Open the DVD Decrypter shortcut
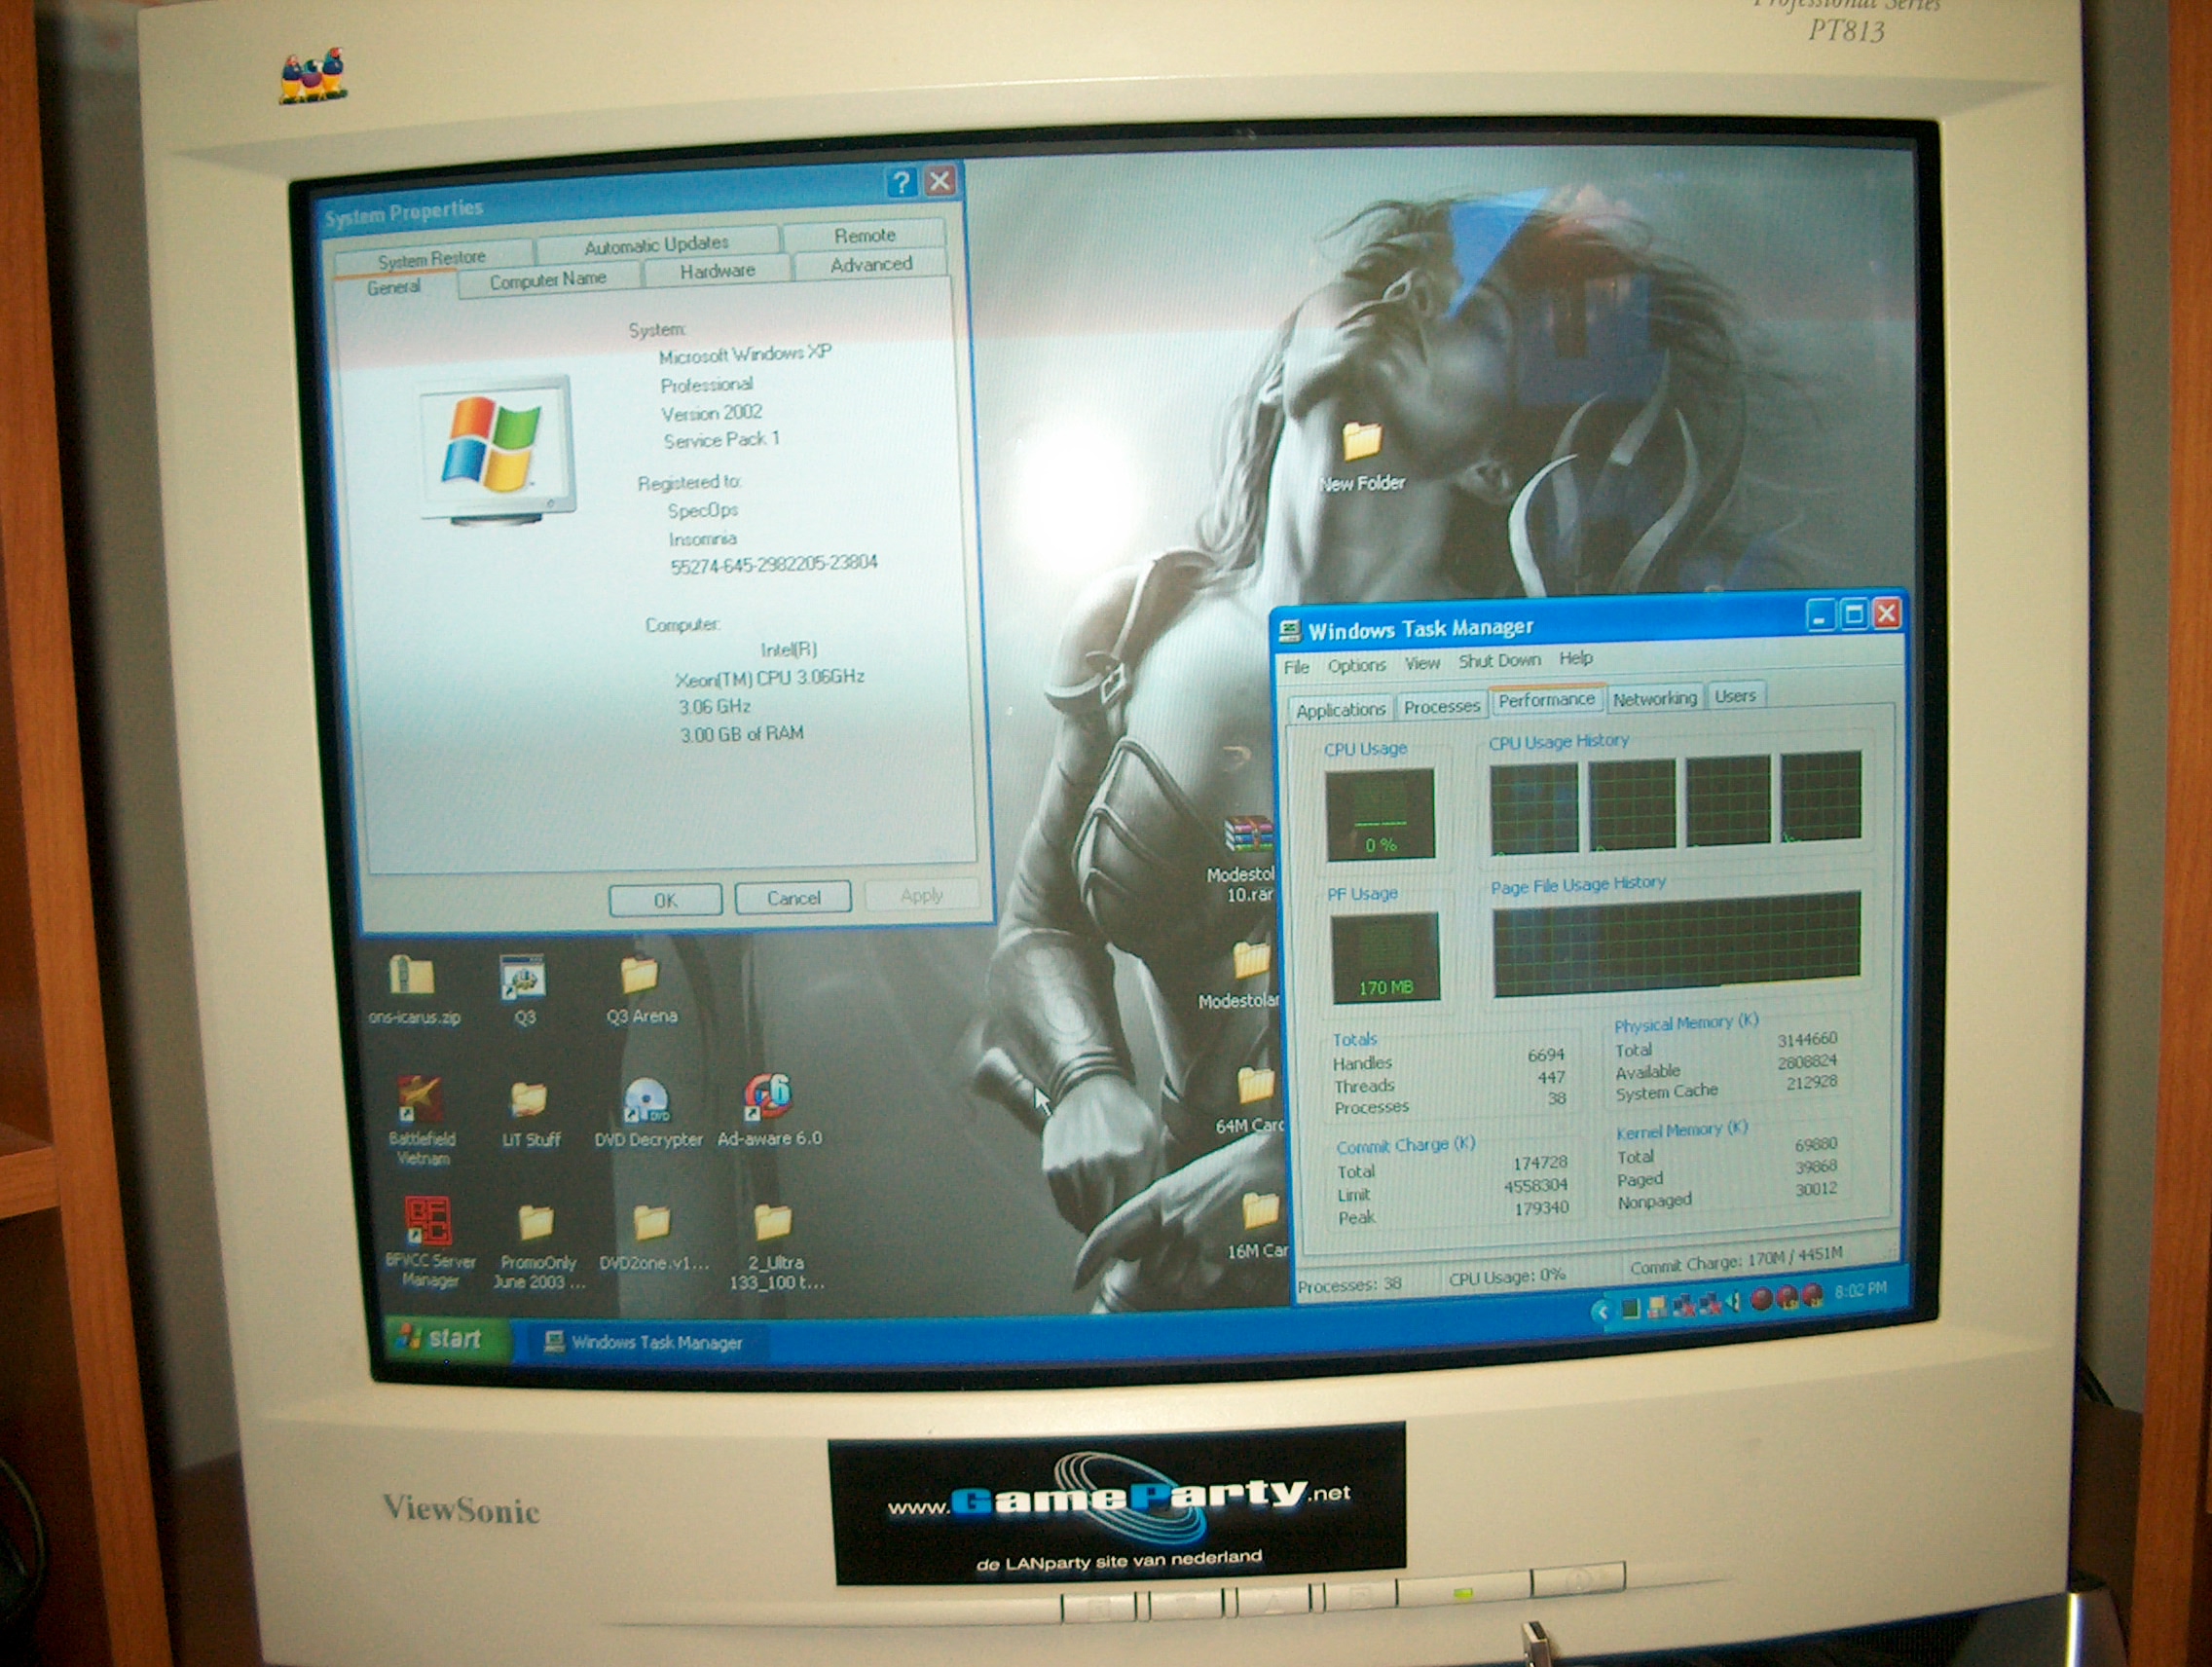Viewport: 2212px width, 1667px height. coord(647,1101)
